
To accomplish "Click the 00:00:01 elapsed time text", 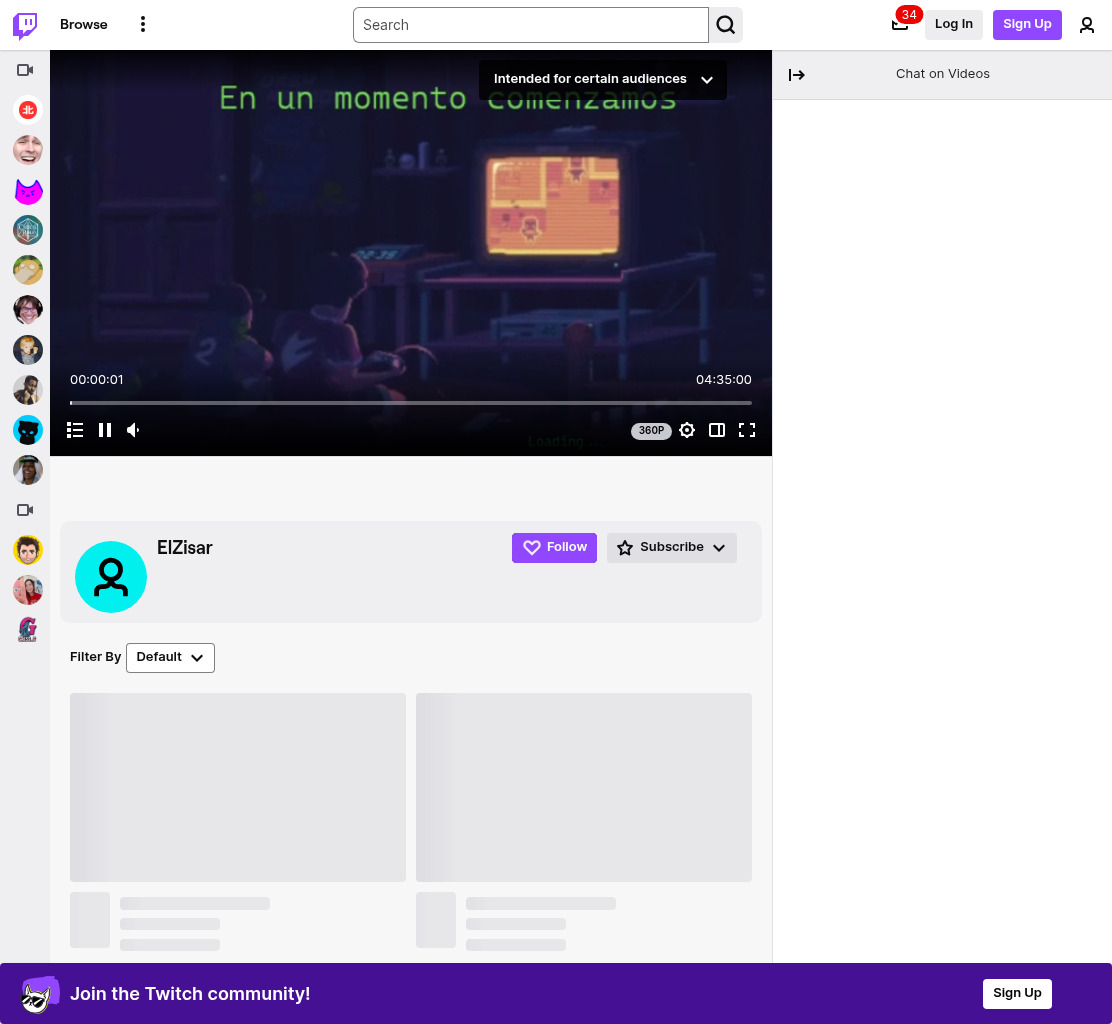I will 96,379.
